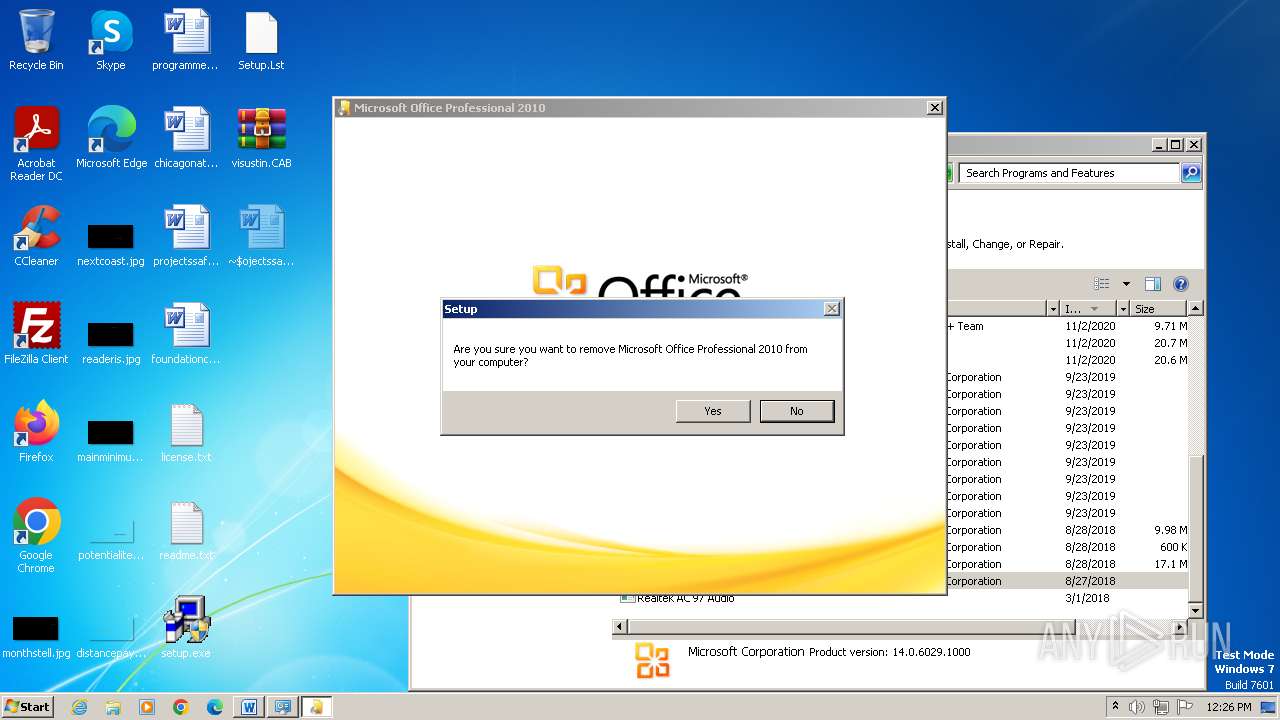1280x720 pixels.
Task: Open the Skype desktop shortcut
Action: [x=111, y=40]
